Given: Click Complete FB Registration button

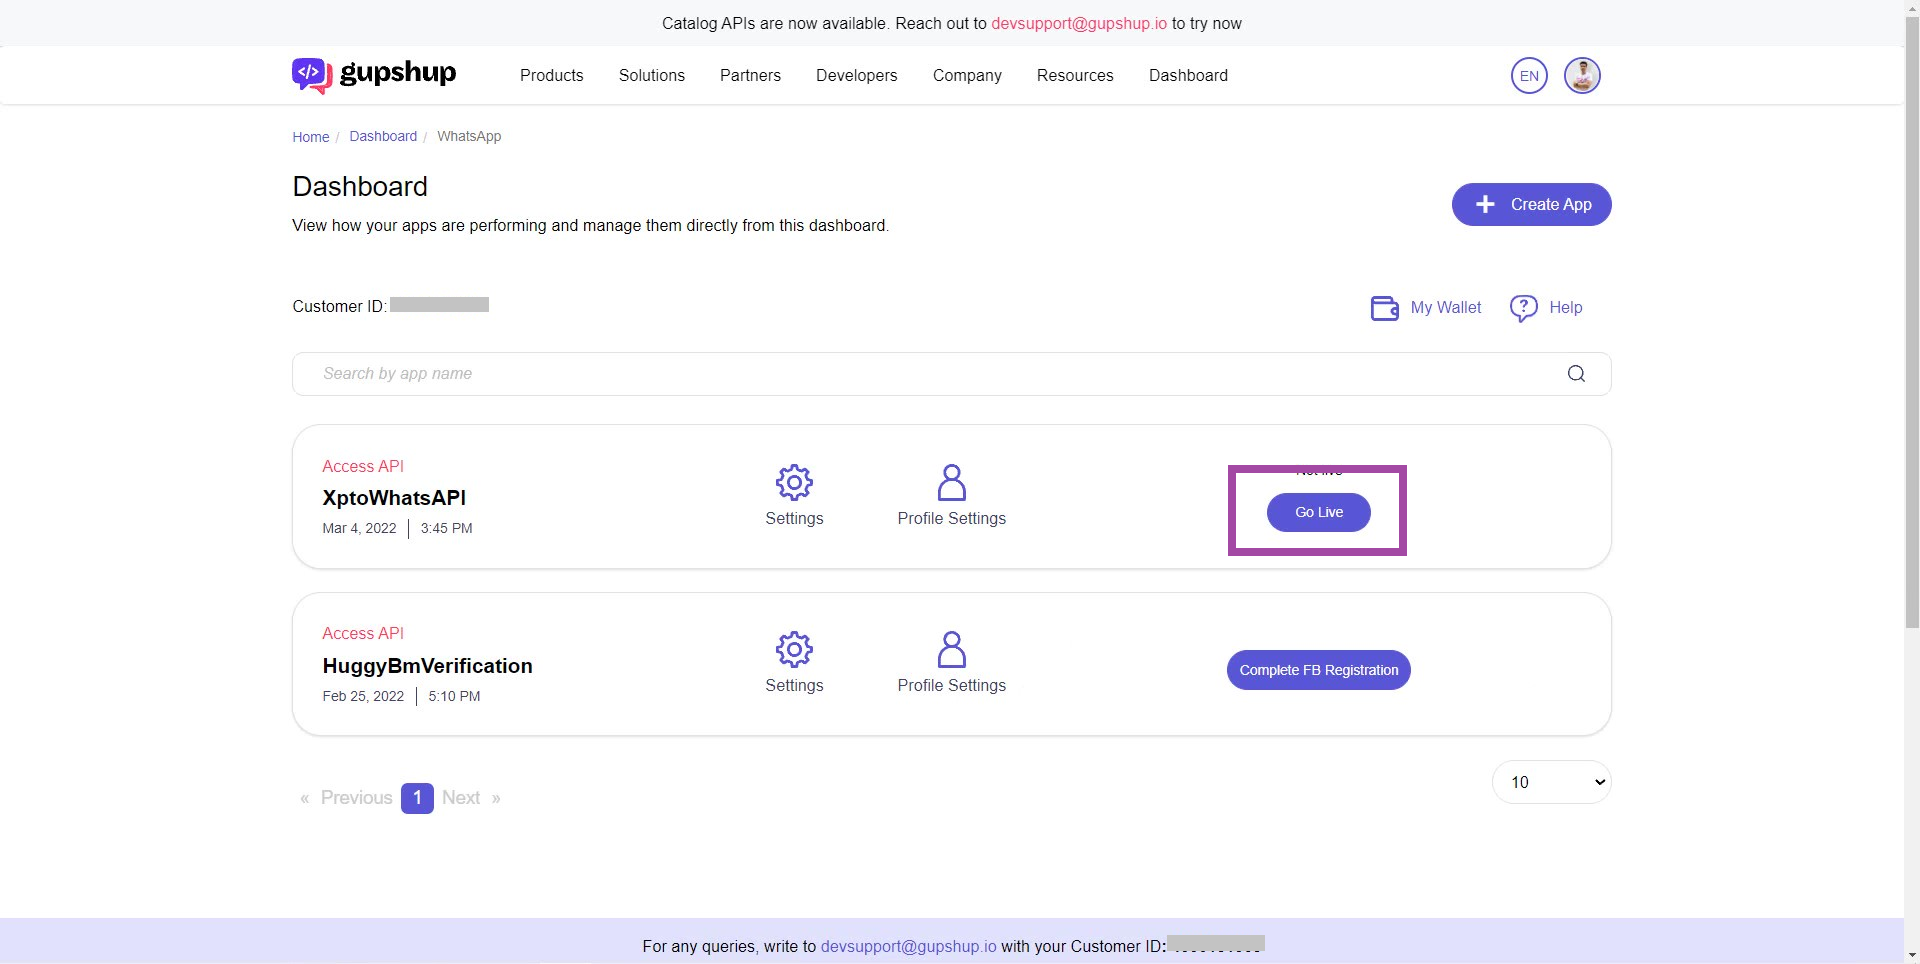Looking at the screenshot, I should [1318, 670].
